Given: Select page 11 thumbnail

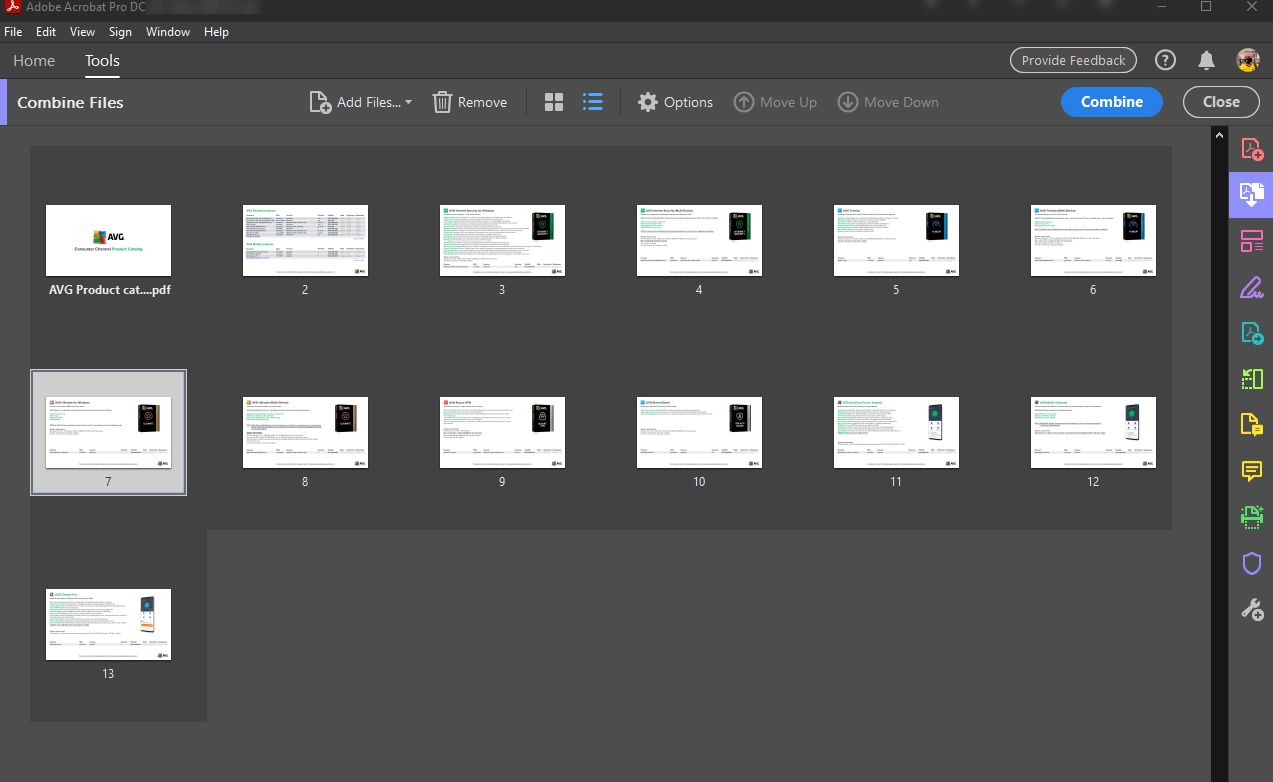Looking at the screenshot, I should tap(896, 432).
